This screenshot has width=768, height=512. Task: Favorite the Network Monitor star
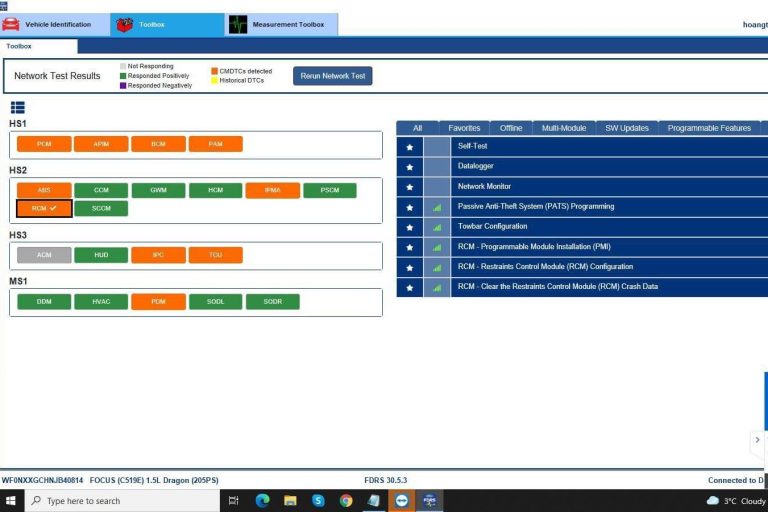click(410, 187)
